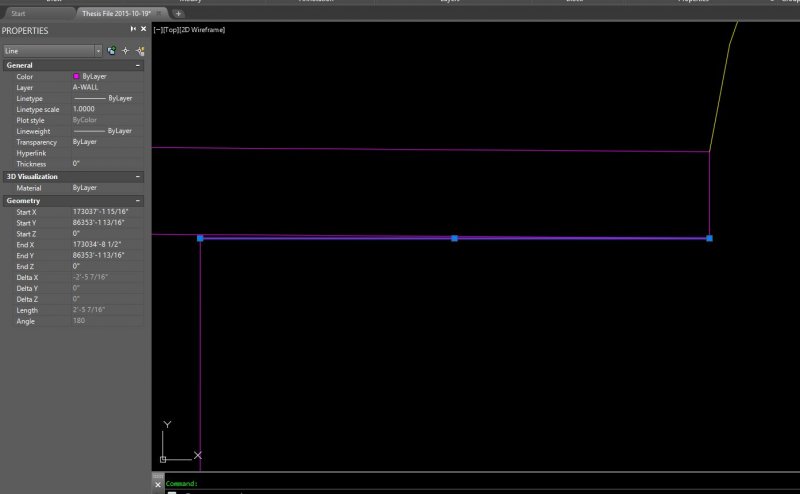Open the Linetype ByLayer field
Screen dimensions: 800x494
click(108, 98)
